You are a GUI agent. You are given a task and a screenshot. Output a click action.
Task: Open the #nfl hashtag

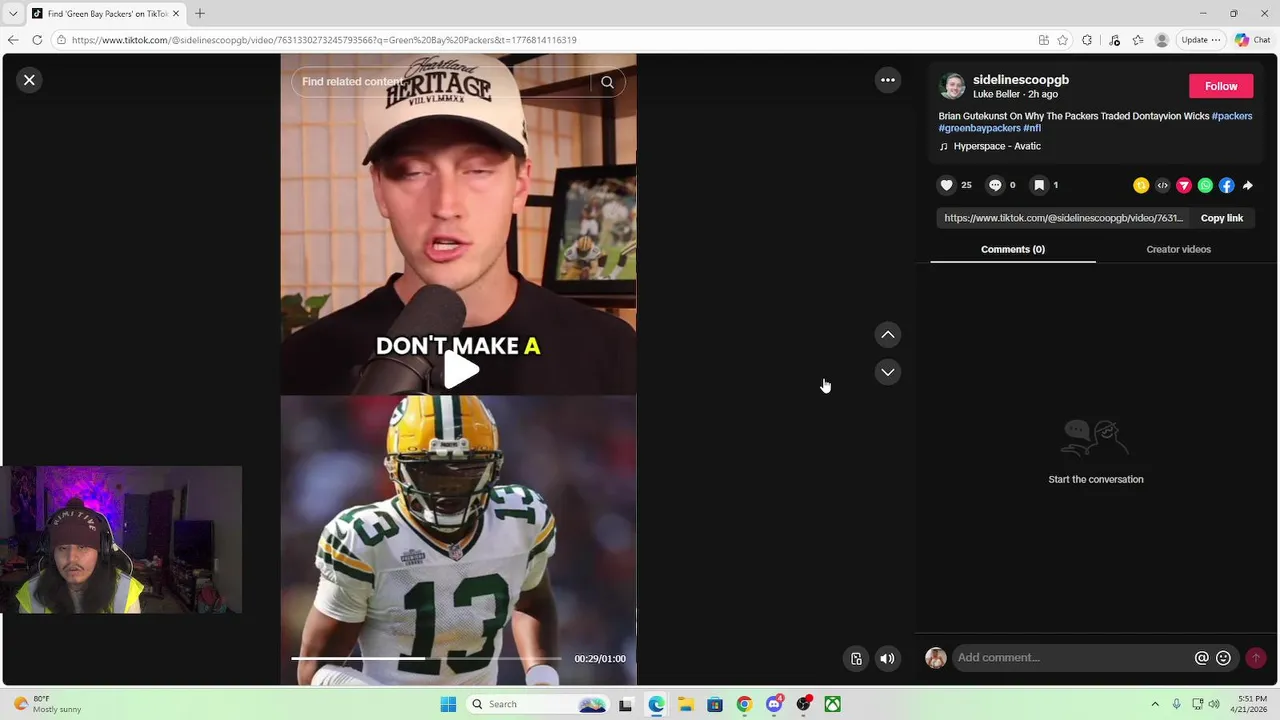click(x=1032, y=128)
